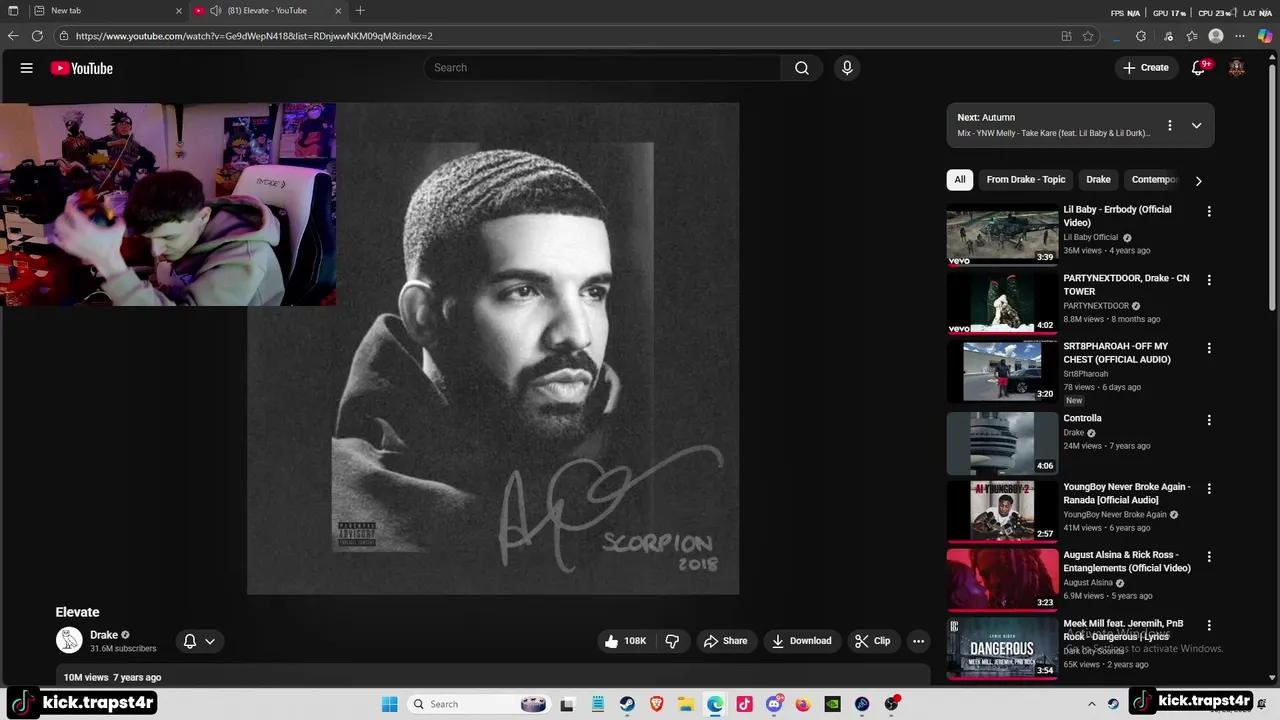Open the browser favorites list icon

pyautogui.click(x=1192, y=36)
